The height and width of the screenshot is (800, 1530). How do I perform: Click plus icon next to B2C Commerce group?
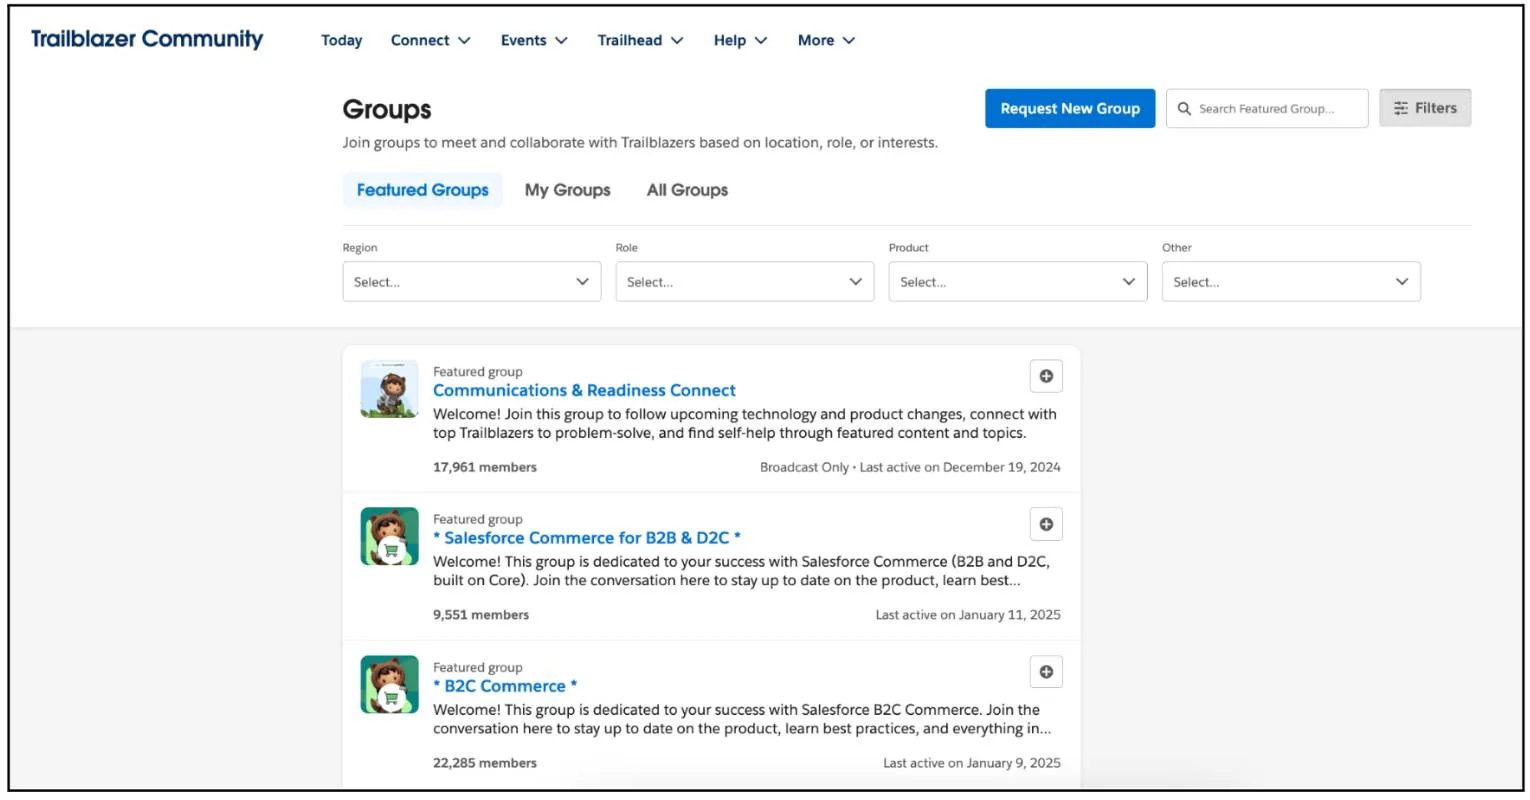point(1046,672)
